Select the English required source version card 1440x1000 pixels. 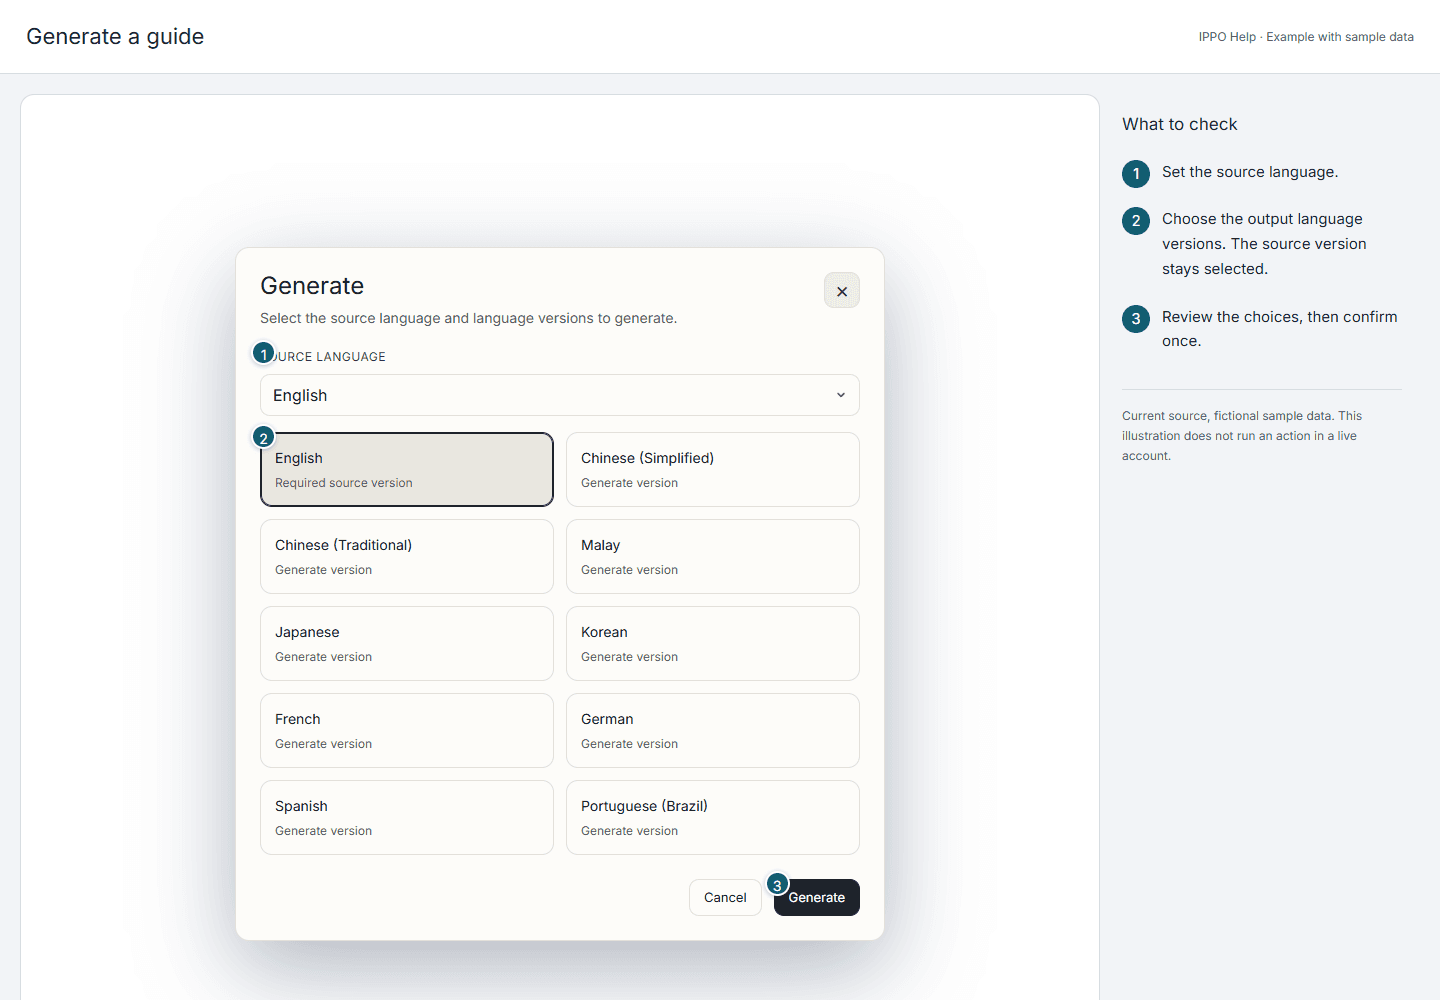pos(407,470)
